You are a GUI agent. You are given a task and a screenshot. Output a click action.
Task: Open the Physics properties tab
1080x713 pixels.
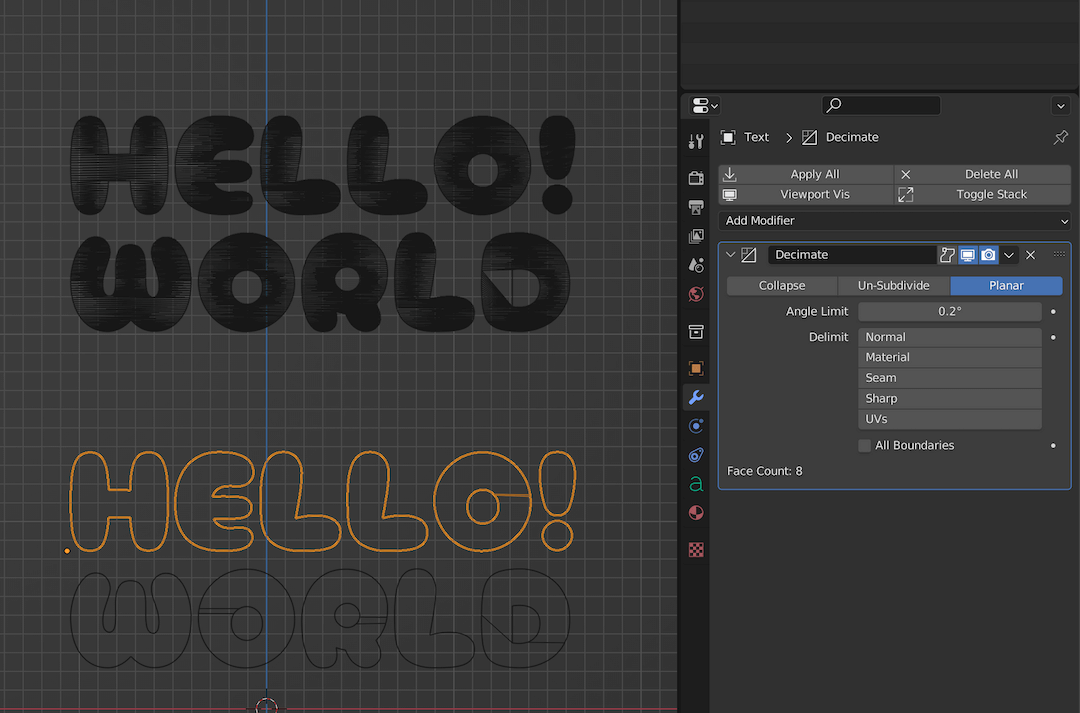696,455
